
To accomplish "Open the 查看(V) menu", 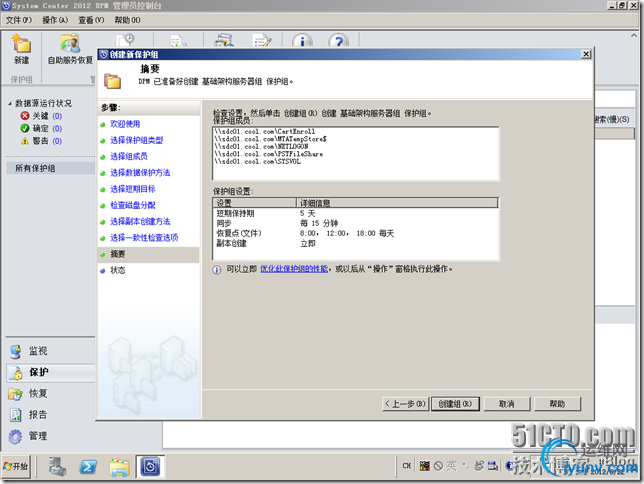I will [x=91, y=20].
